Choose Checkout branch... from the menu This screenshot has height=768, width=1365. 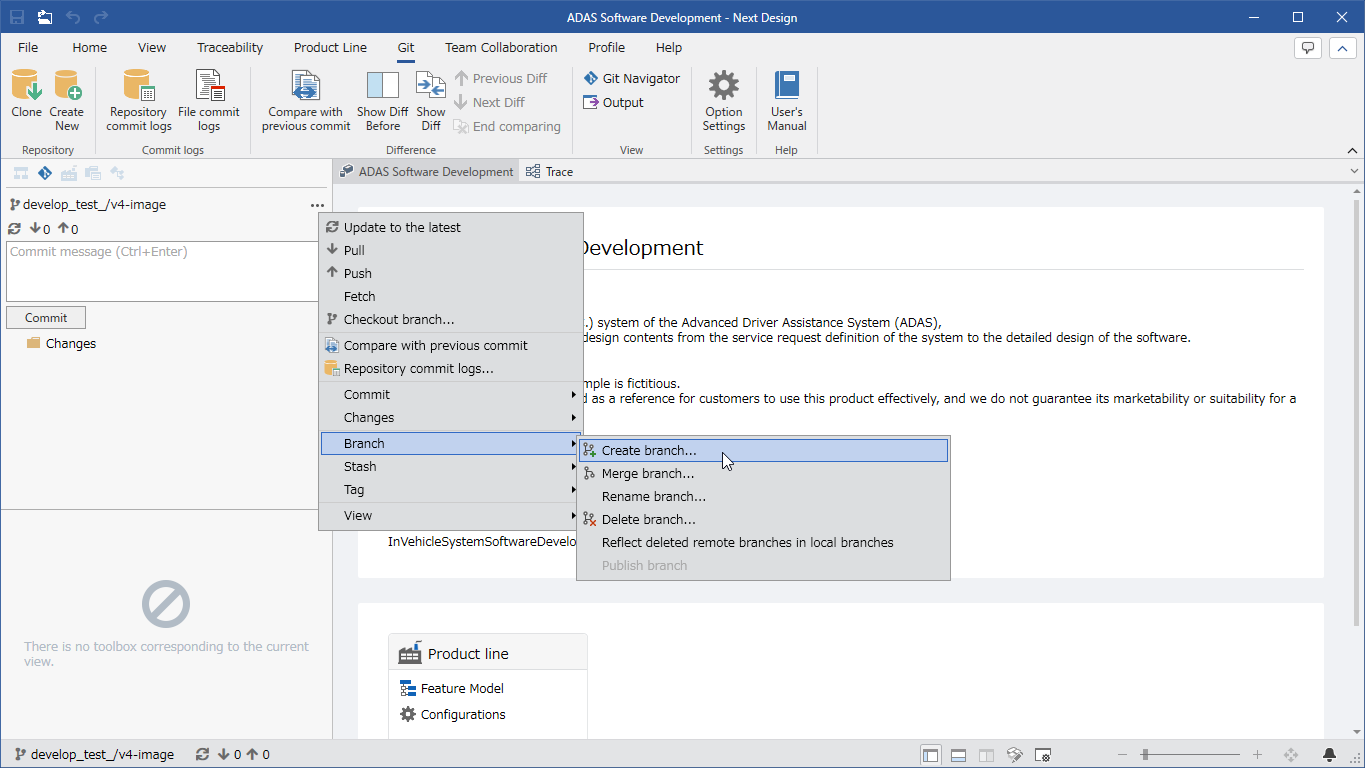(451, 319)
